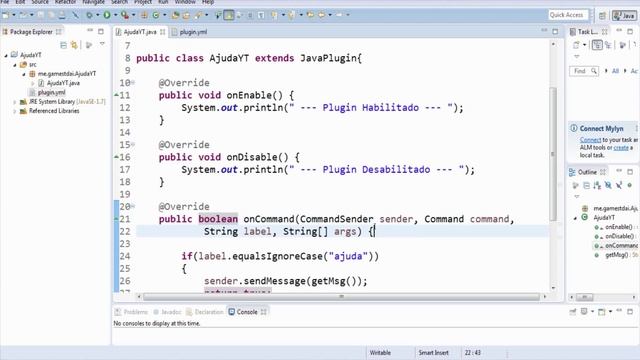This screenshot has height=360, width=640.
Task: Select plugin.yml in Package Explorer
Action: [51, 93]
